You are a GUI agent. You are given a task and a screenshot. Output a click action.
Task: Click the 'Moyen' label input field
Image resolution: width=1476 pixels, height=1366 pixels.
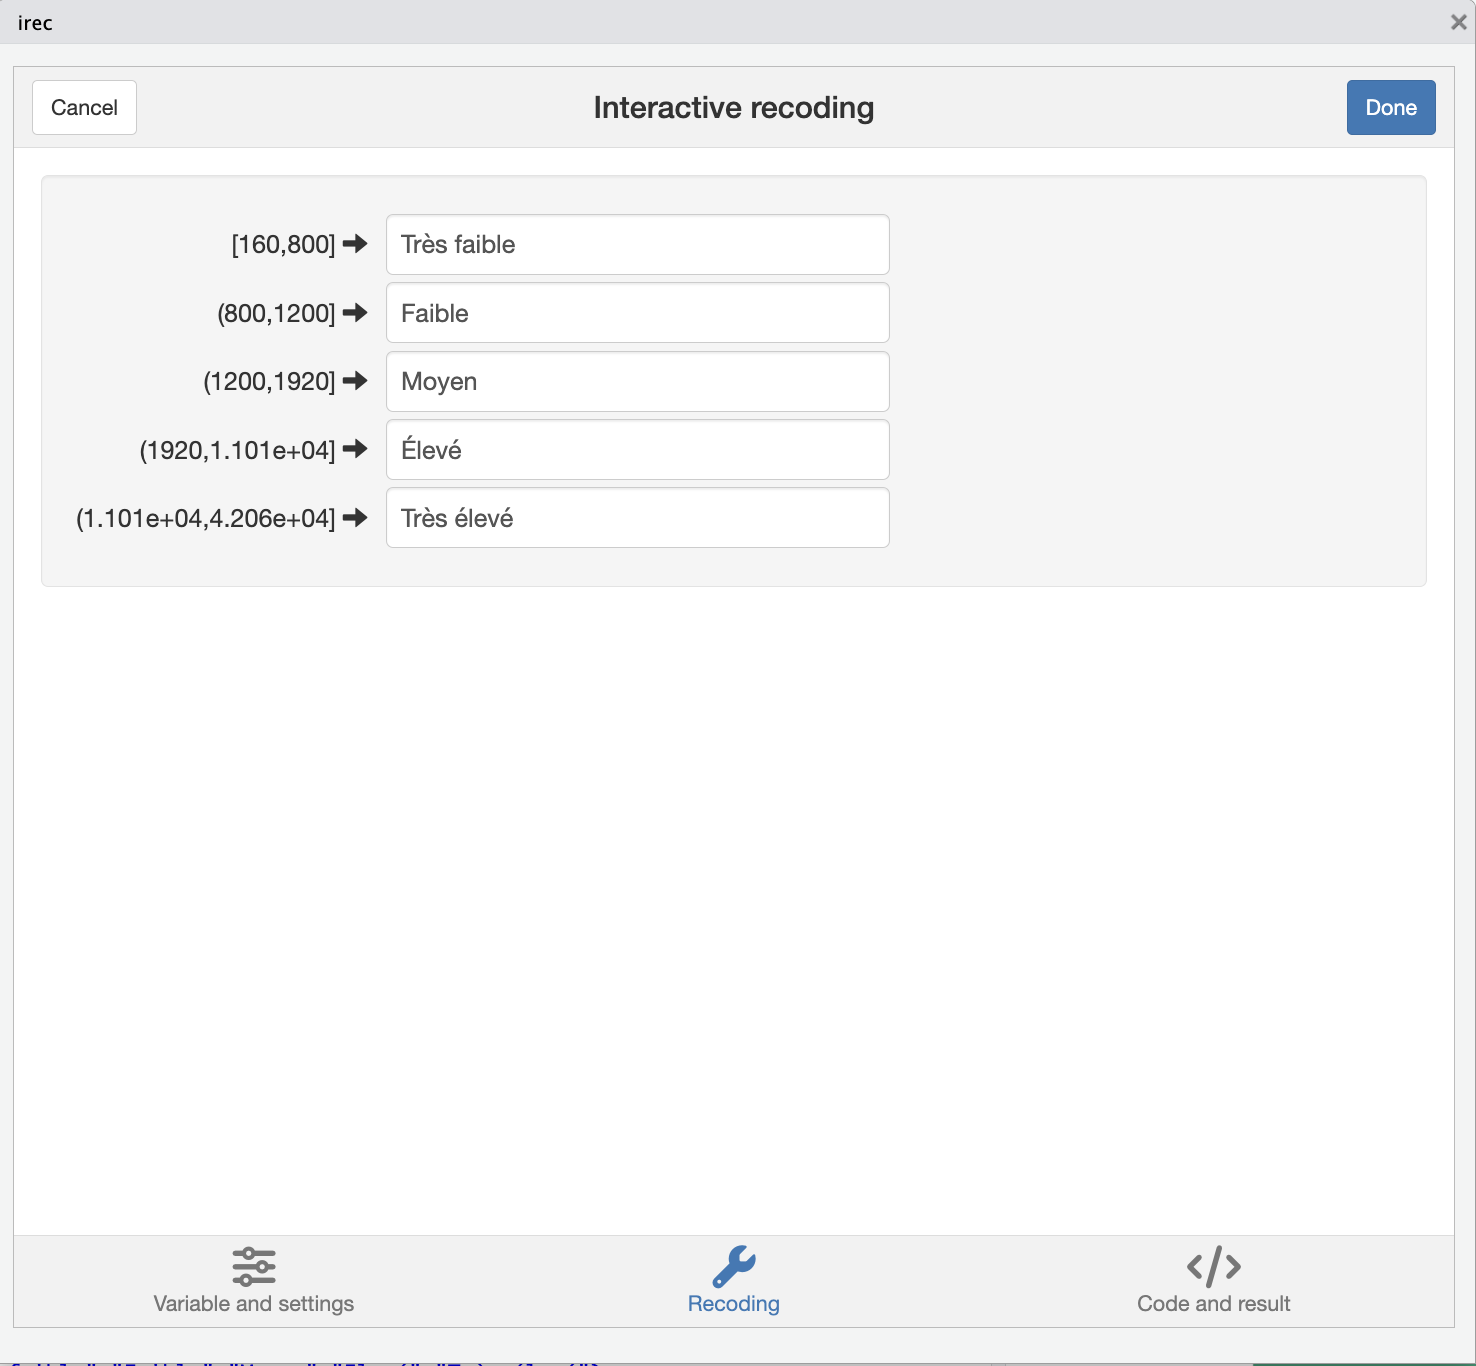[x=638, y=381]
